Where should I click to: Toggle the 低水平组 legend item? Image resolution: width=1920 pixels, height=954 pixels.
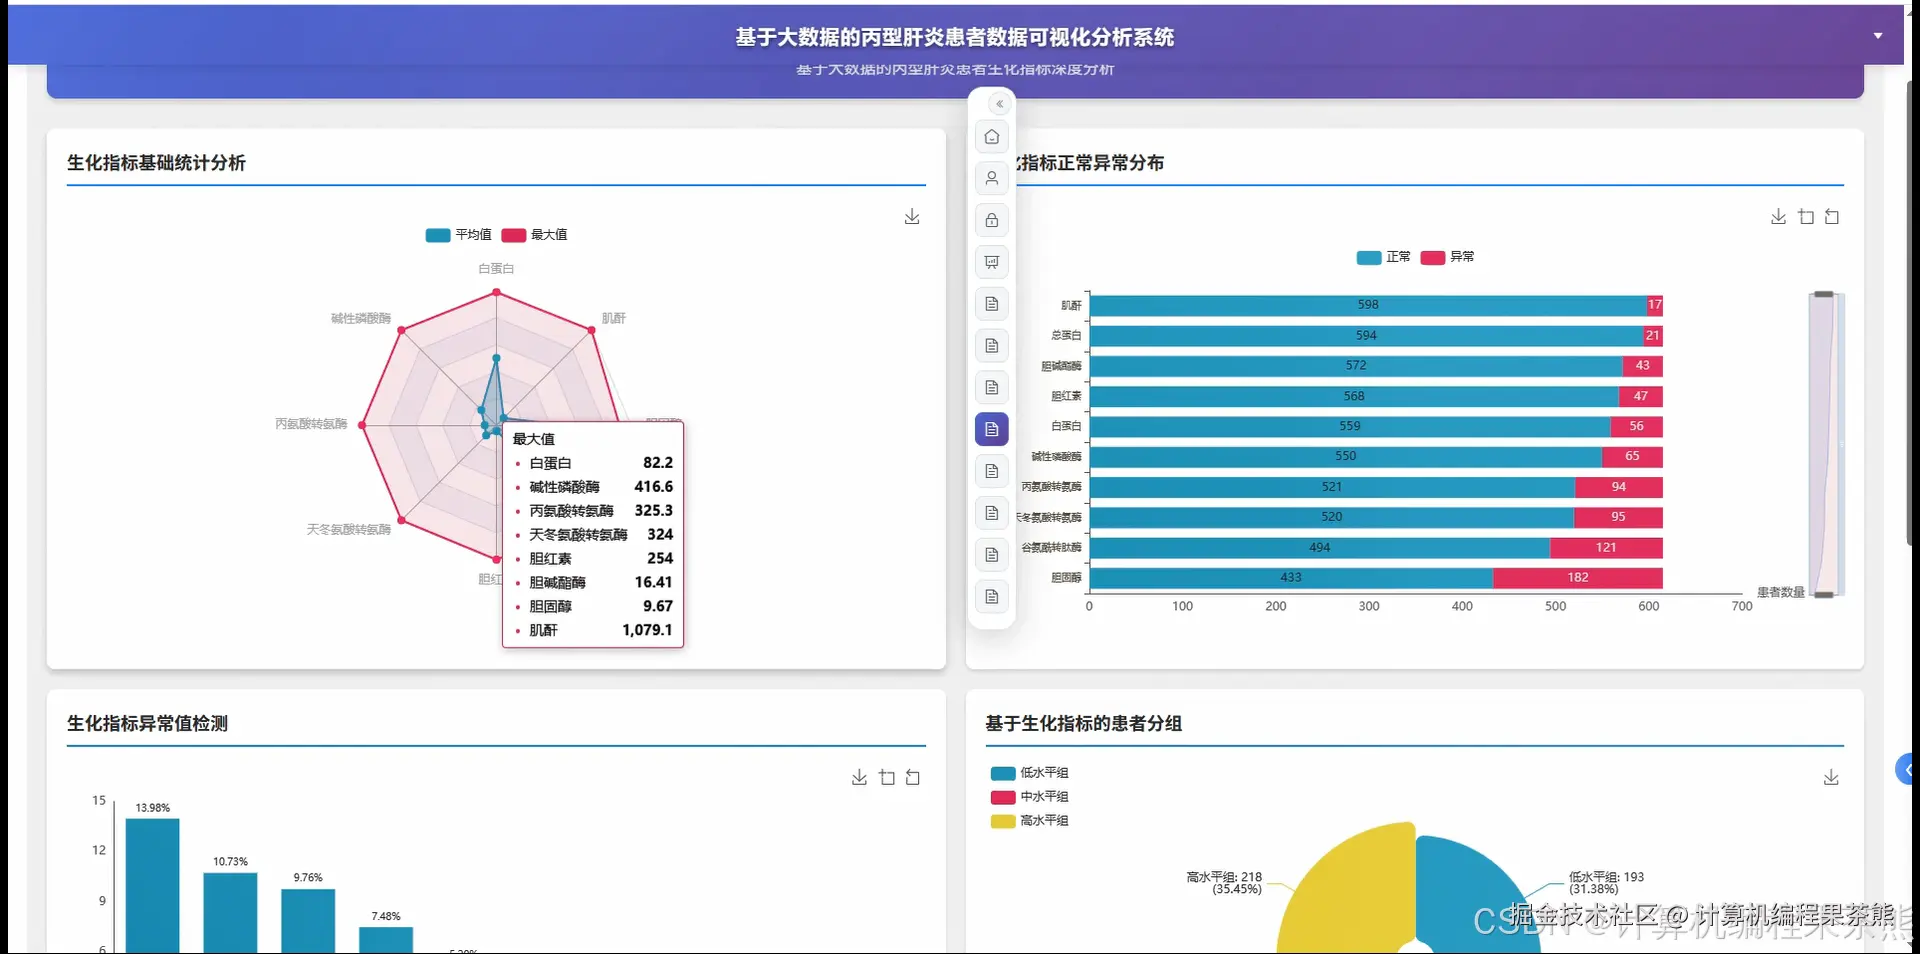pyautogui.click(x=1029, y=773)
